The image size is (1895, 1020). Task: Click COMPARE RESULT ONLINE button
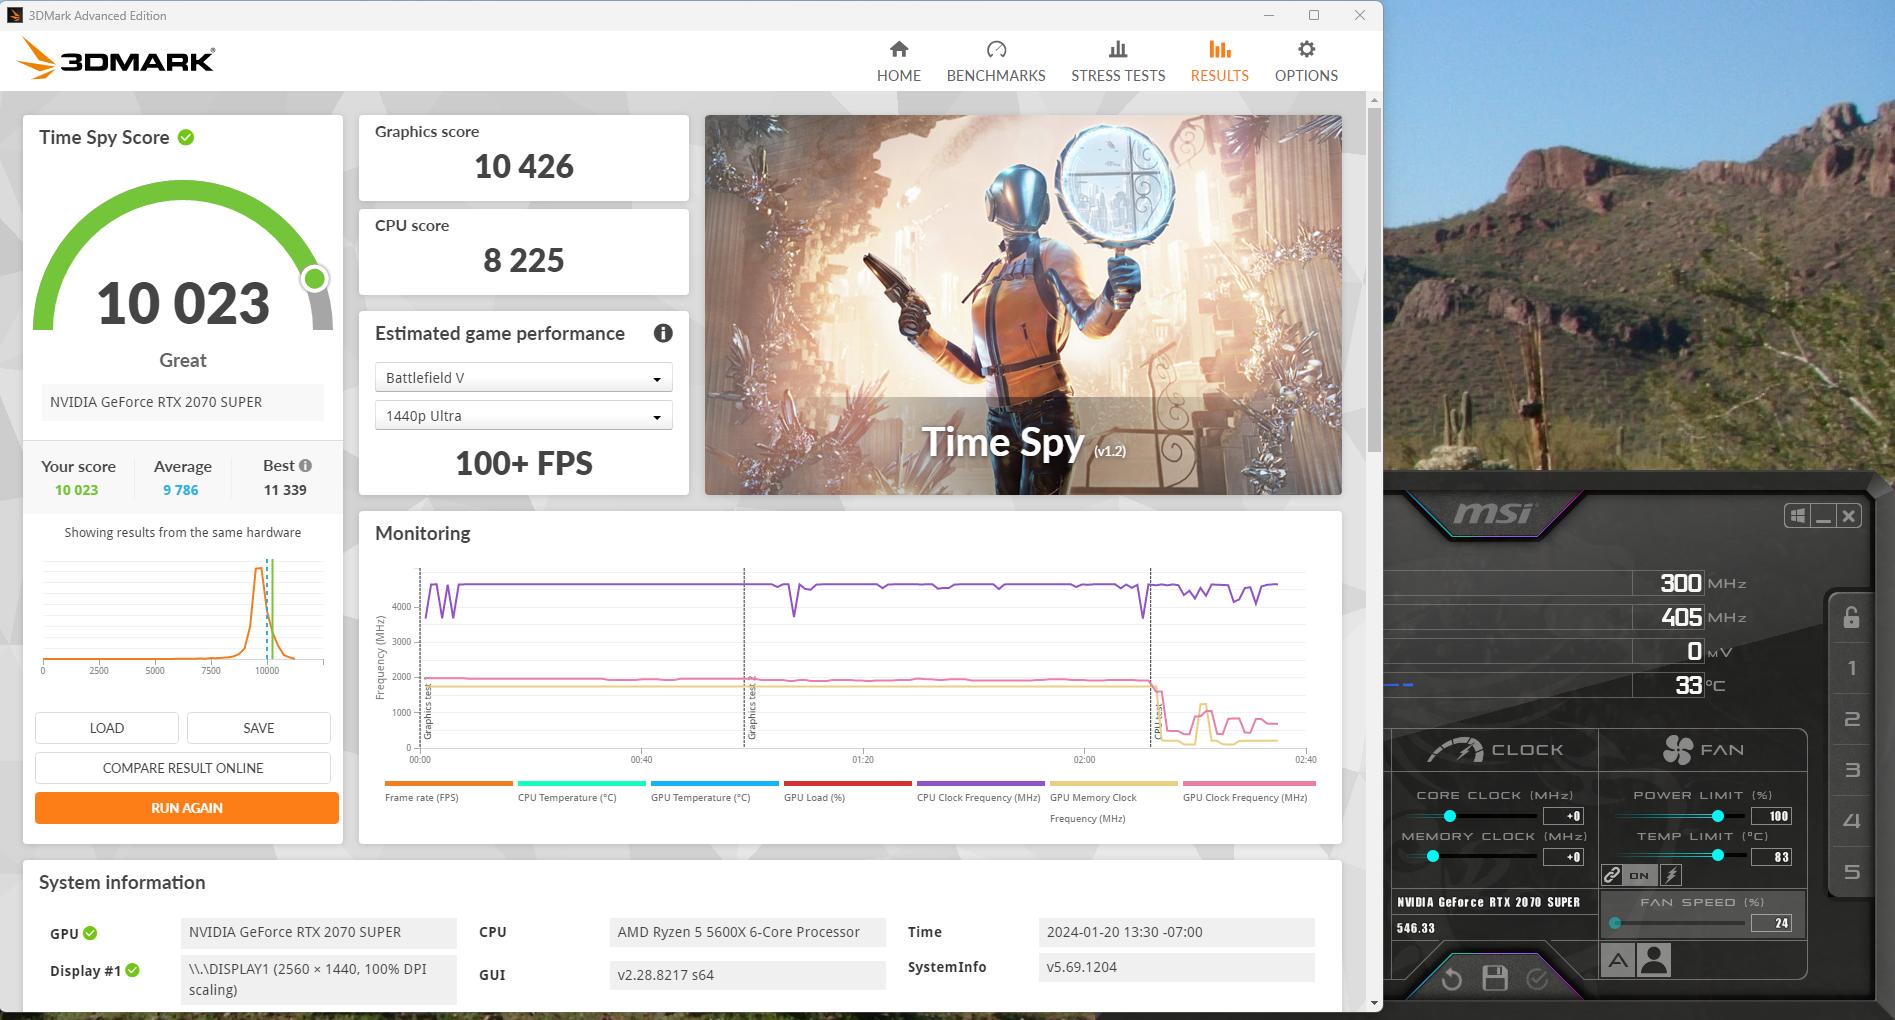183,768
